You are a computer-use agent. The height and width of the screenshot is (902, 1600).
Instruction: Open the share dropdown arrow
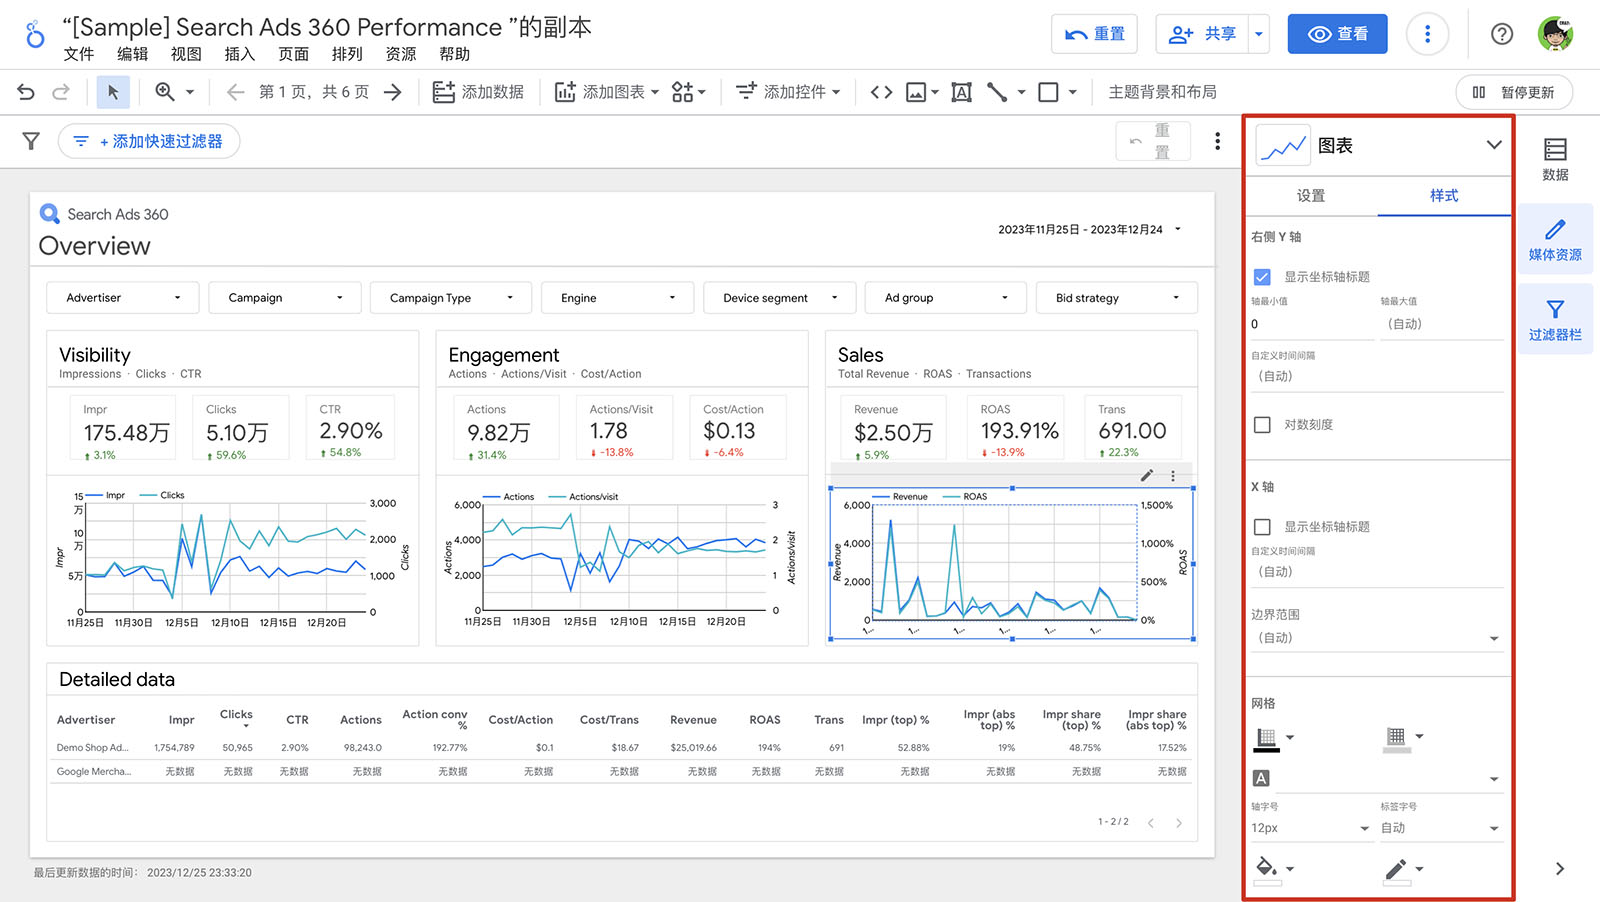tap(1259, 34)
